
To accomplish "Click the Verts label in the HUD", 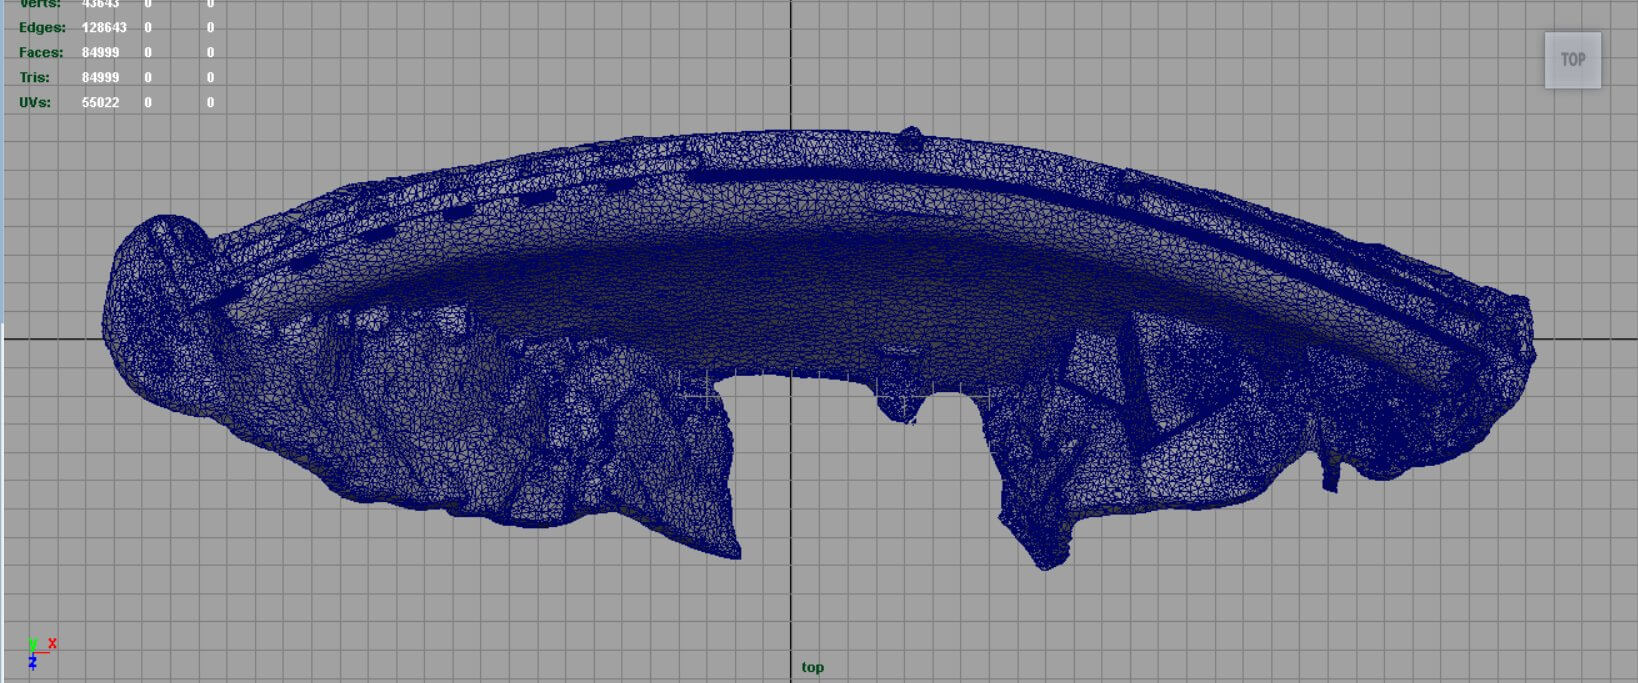I will (x=40, y=5).
